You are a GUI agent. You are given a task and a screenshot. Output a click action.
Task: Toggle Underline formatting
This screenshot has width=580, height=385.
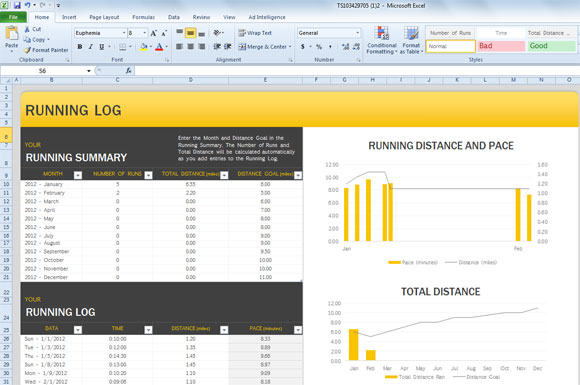(x=101, y=47)
